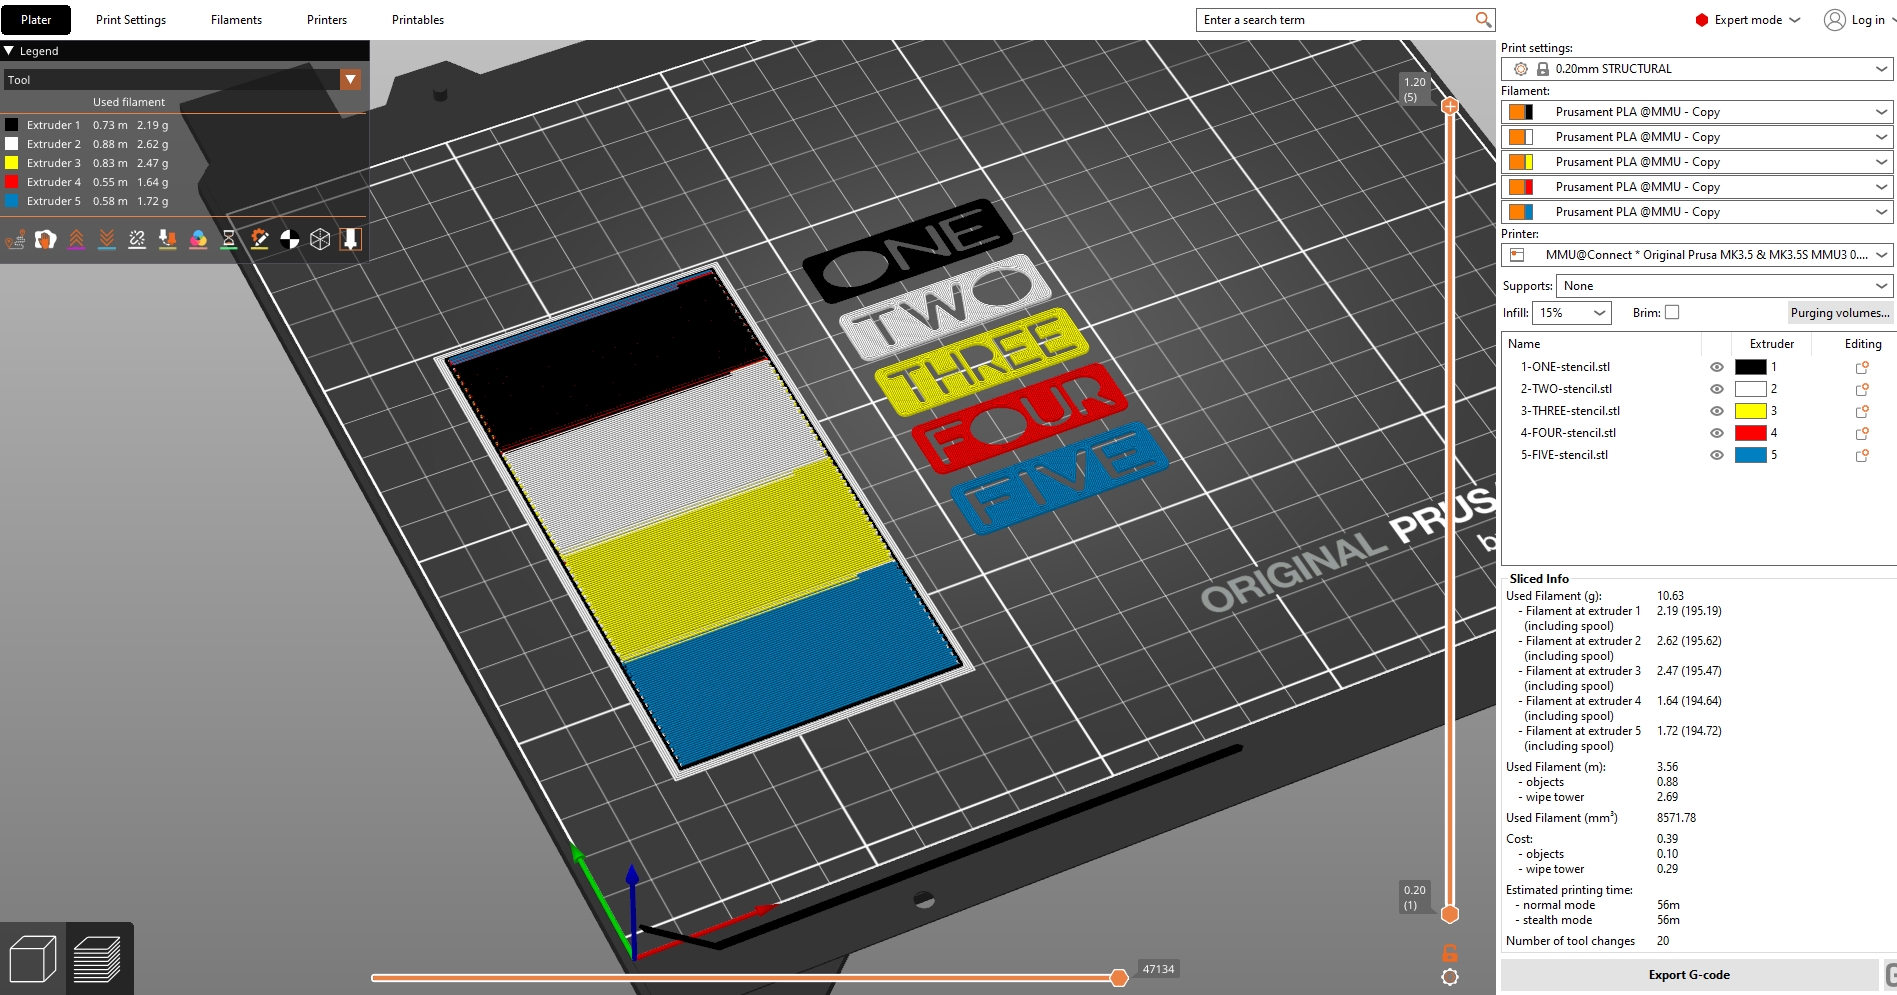Click yellow extruder swatch for 3-THREE-stencil.stl

pos(1750,411)
